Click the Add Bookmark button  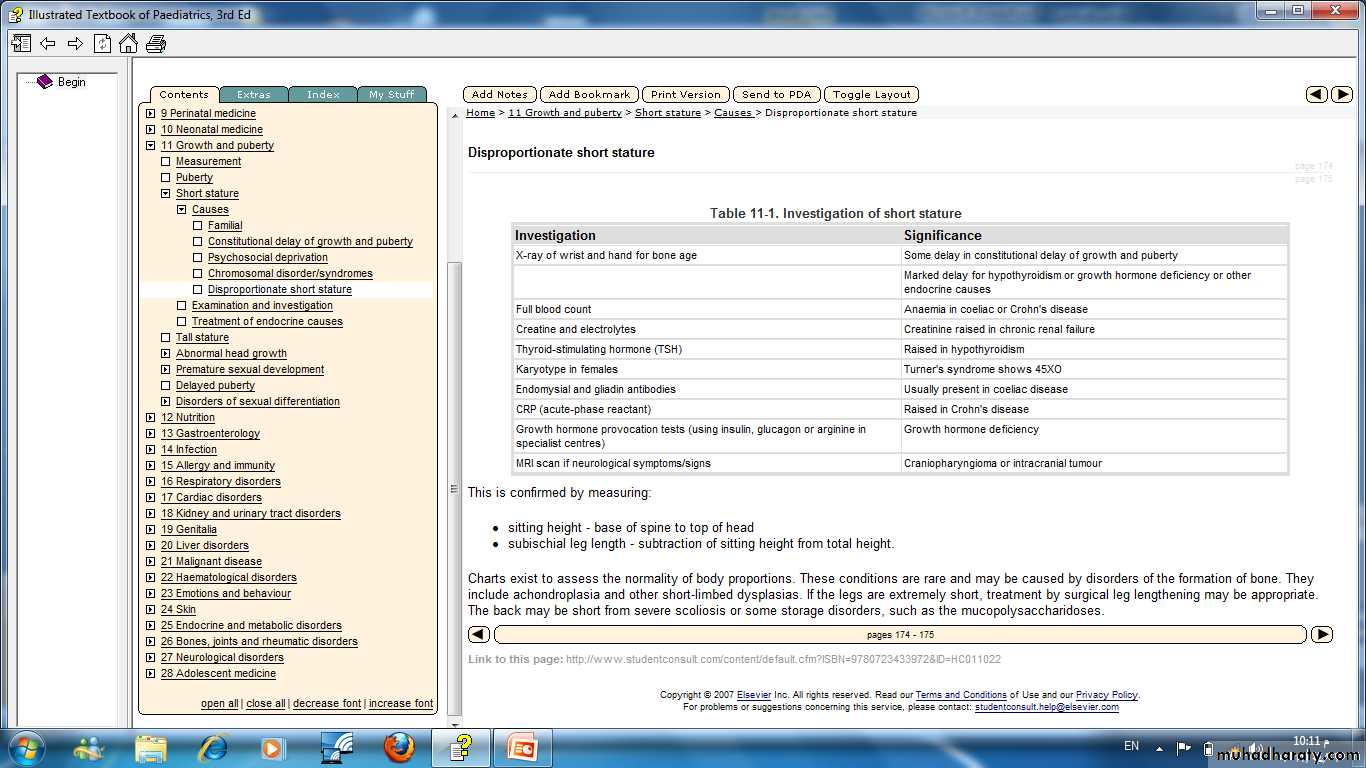coord(589,94)
